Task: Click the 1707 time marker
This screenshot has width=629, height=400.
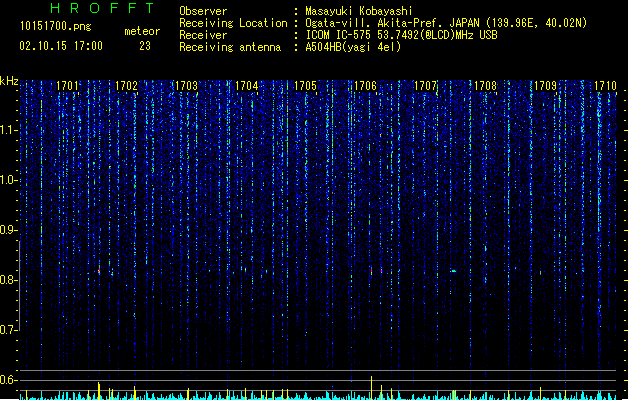Action: point(425,86)
